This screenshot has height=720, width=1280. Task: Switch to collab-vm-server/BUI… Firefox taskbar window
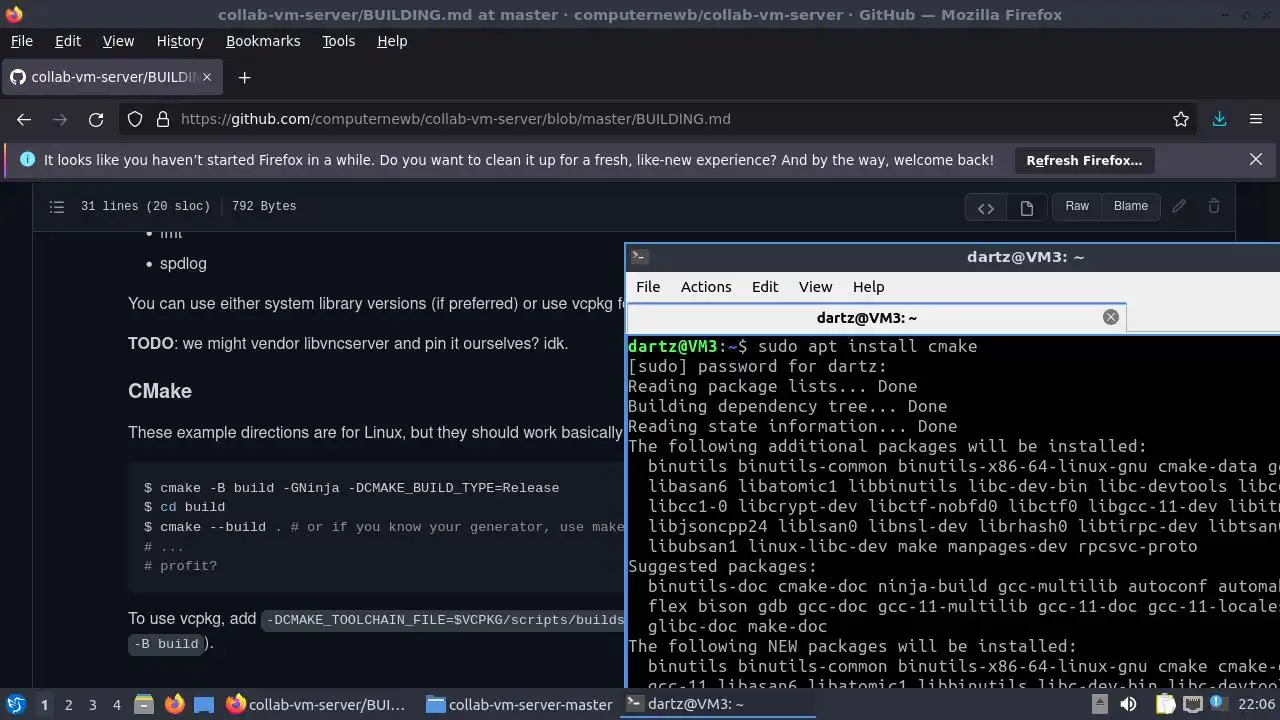[x=317, y=704]
